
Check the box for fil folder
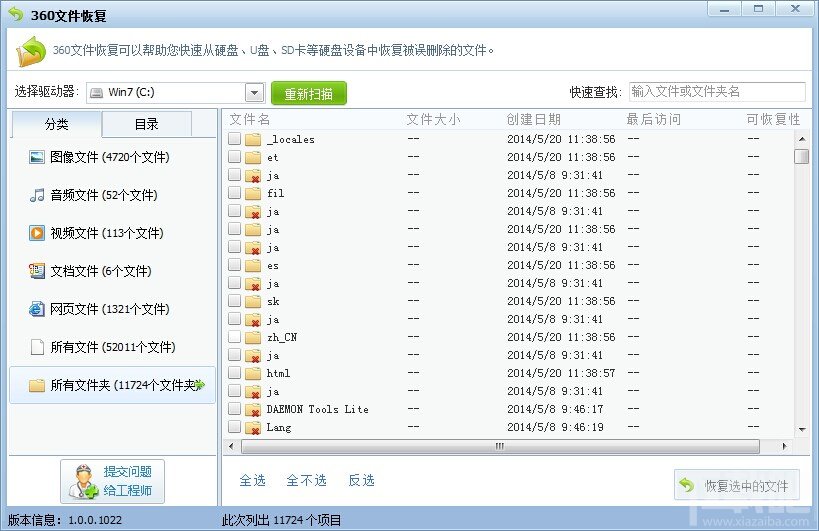tap(235, 193)
